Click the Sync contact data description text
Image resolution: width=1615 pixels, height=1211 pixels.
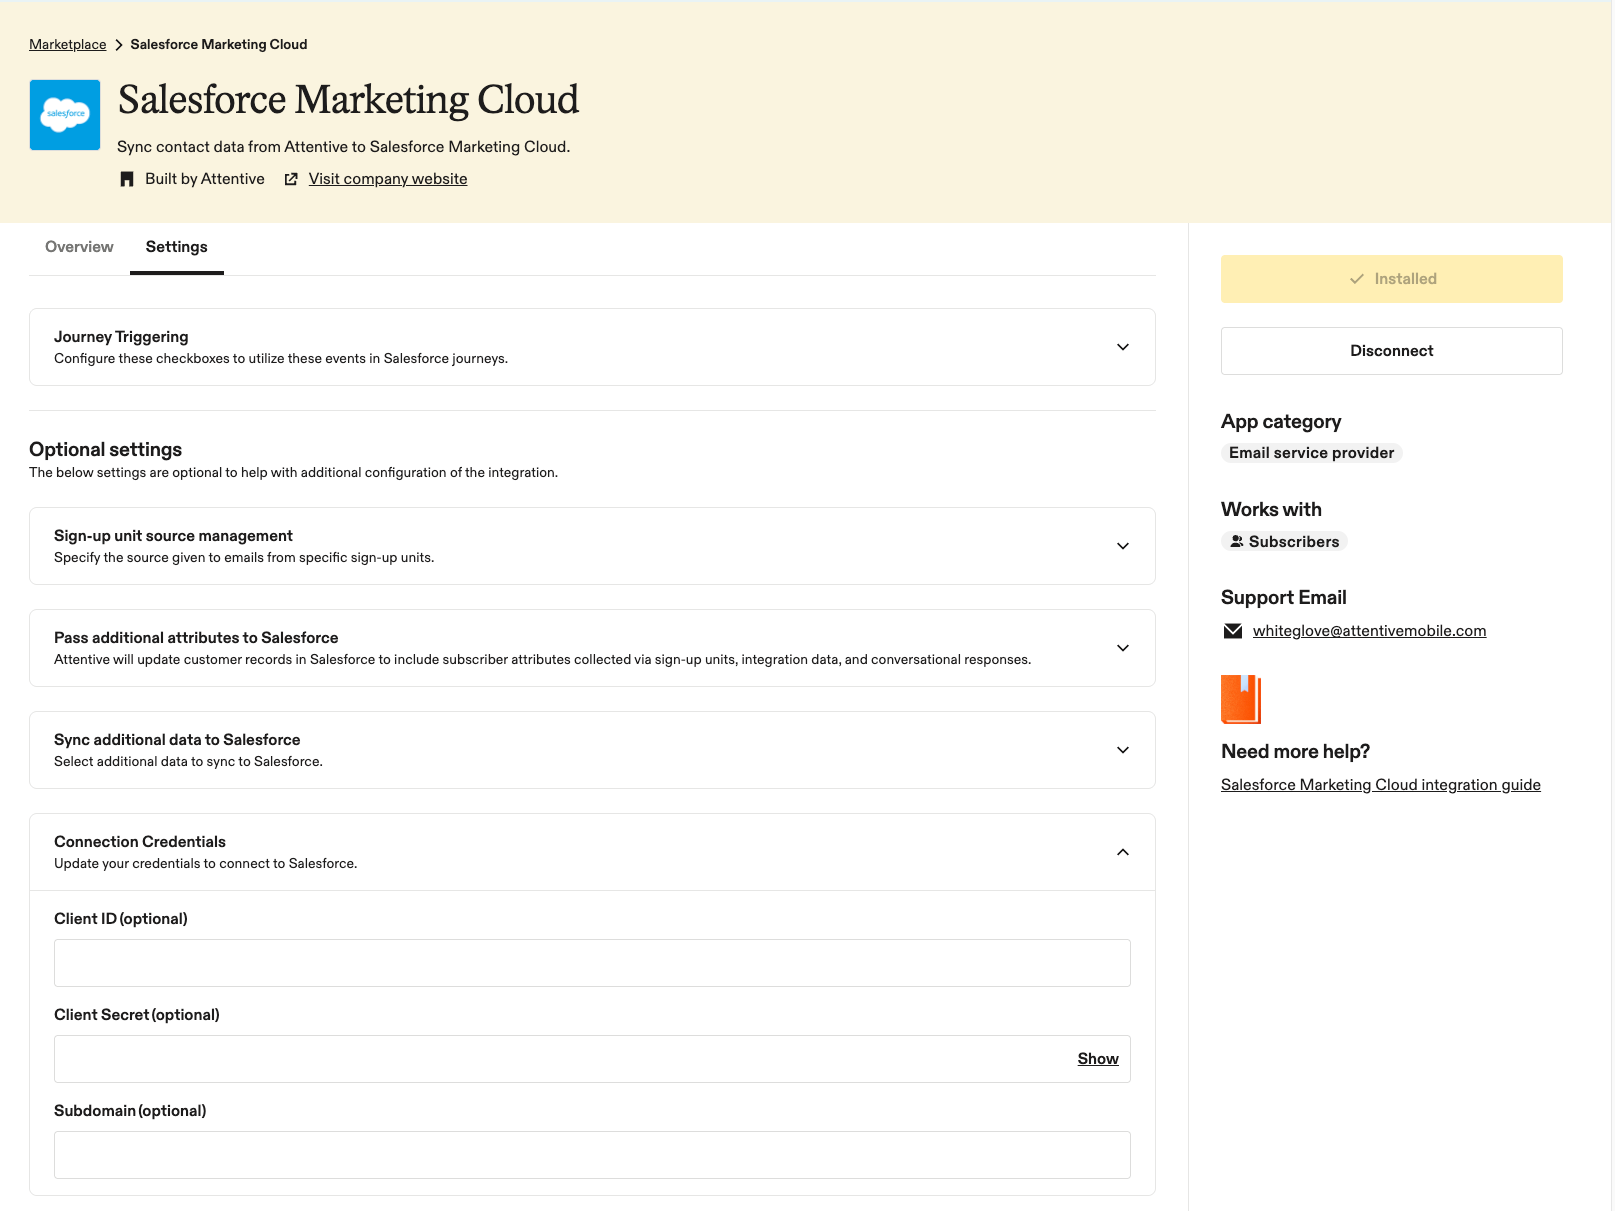[x=344, y=147]
